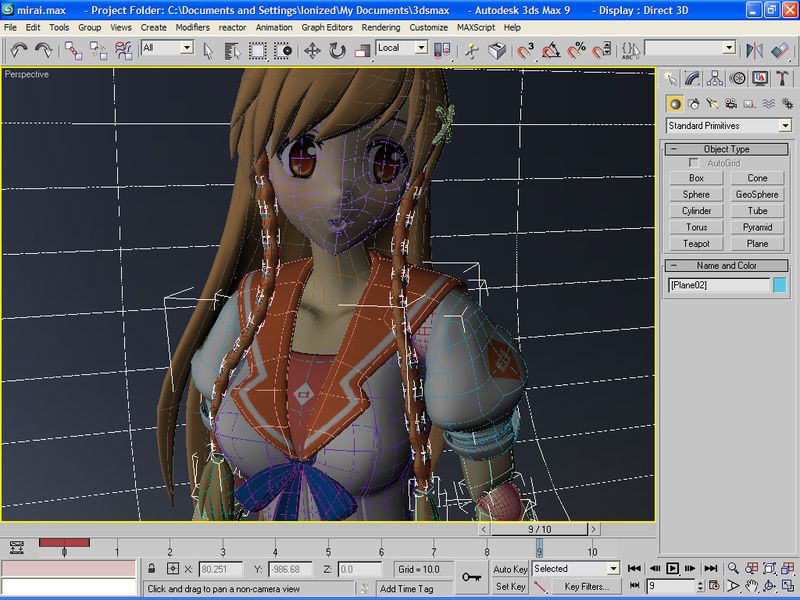Viewport: 800px width, 600px height.
Task: Click the Key Filters button
Action: click(x=586, y=587)
